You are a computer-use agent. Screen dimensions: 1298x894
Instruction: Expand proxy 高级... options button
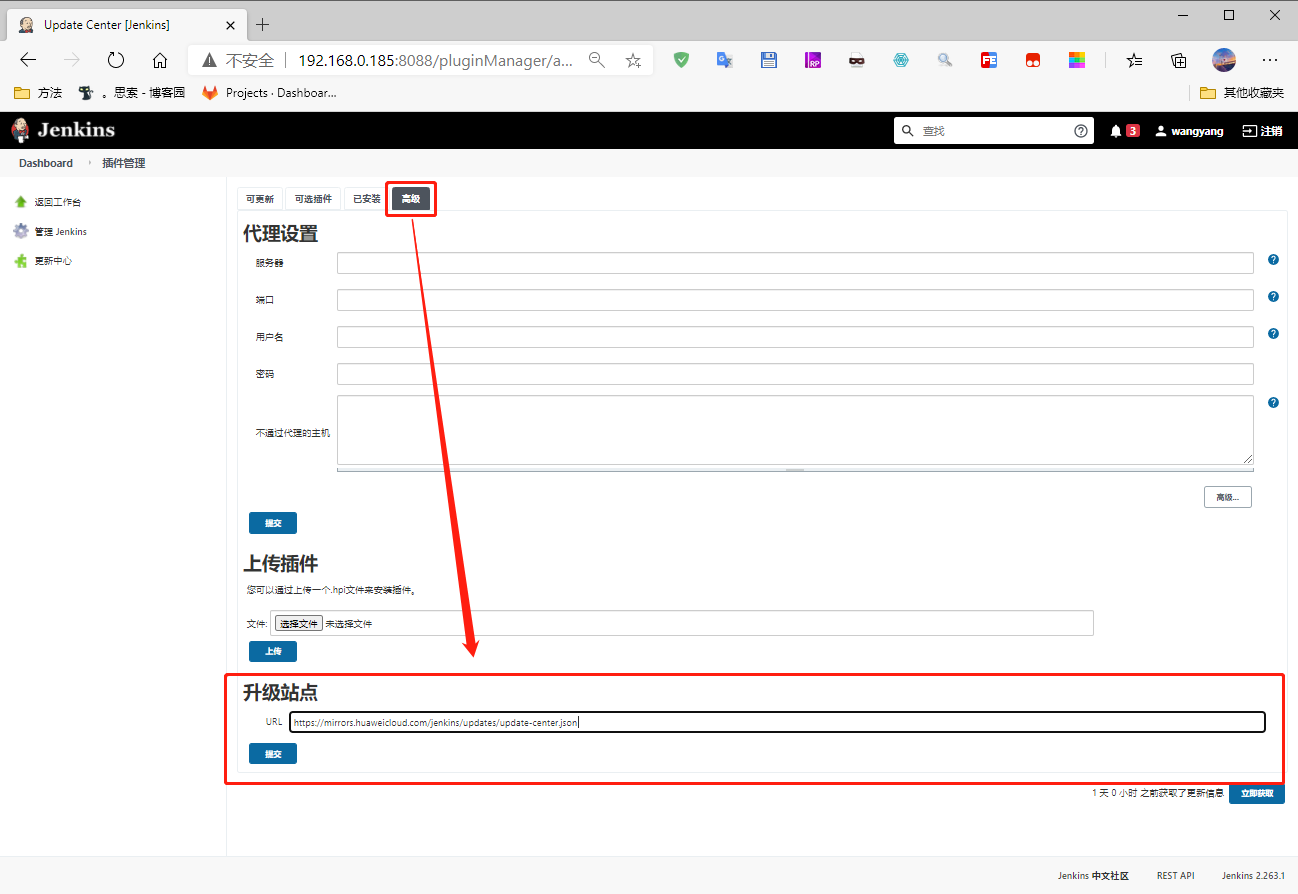click(x=1228, y=497)
